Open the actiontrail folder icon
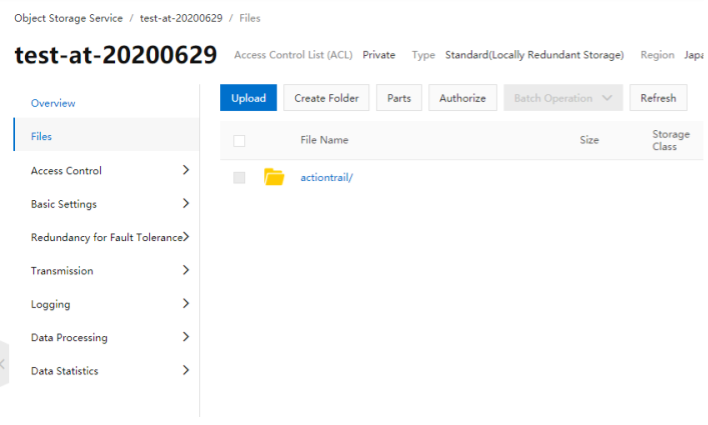 (x=274, y=177)
